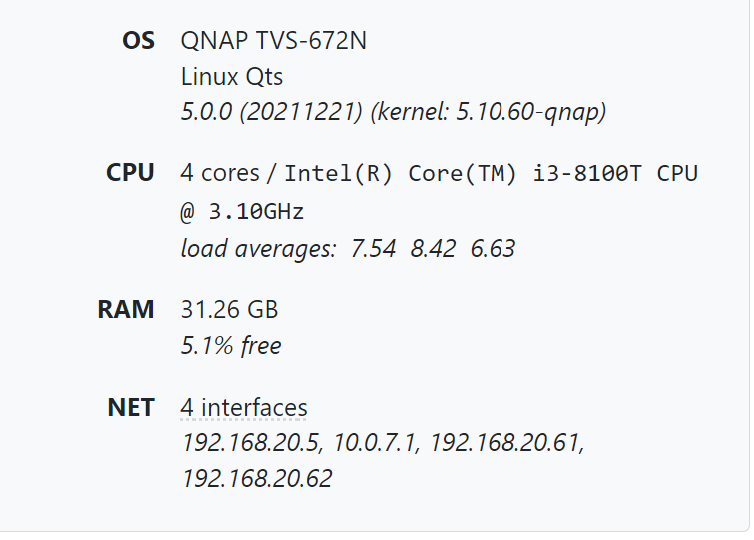Click the Intel Core i3-8100T processor name

pyautogui.click(x=490, y=173)
